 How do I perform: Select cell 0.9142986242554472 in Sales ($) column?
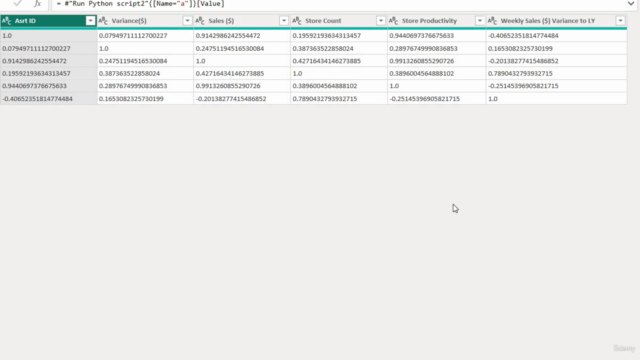tap(242, 36)
